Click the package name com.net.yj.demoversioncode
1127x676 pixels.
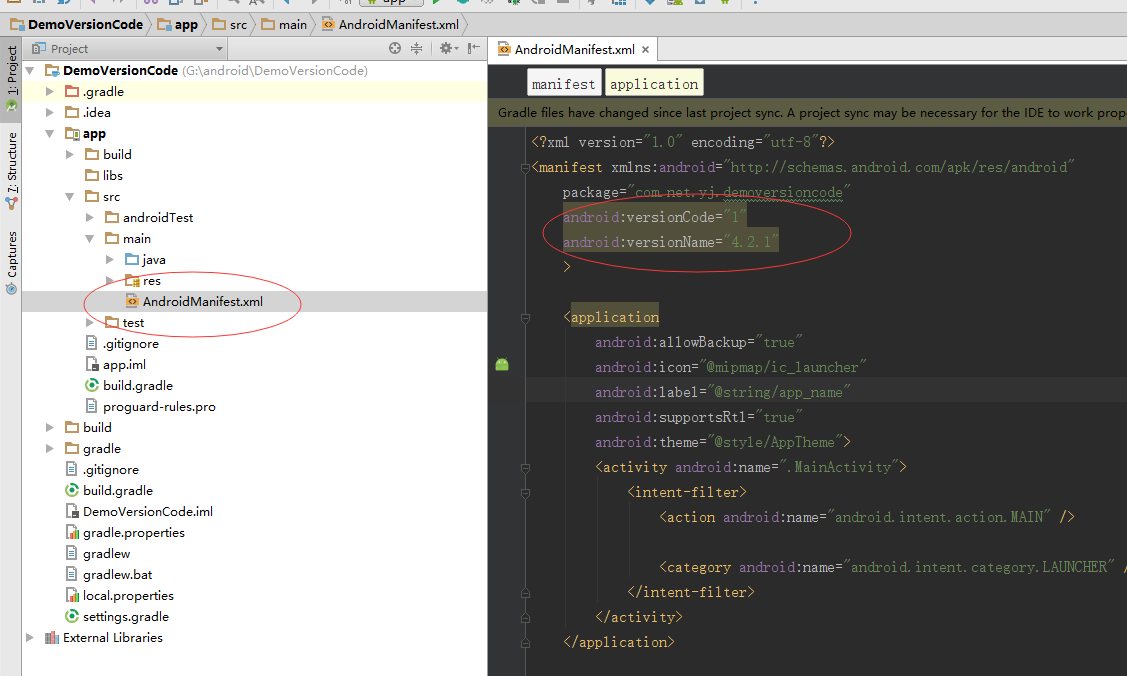739,193
